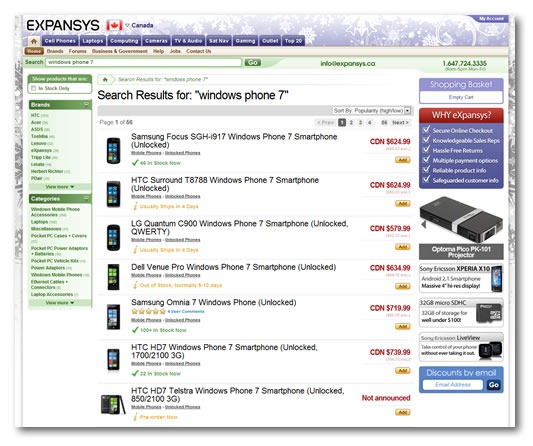Open the Computing tab
This screenshot has height=446, width=533.
[x=124, y=41]
